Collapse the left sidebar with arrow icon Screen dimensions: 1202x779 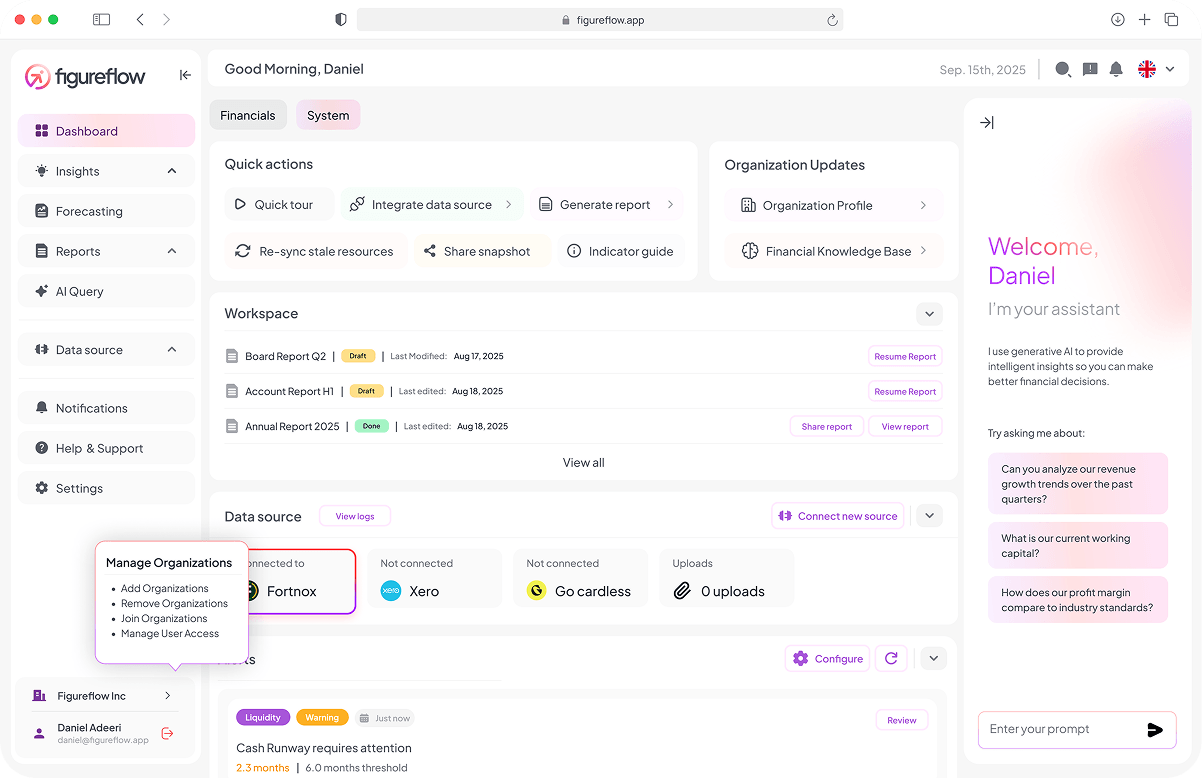point(185,75)
